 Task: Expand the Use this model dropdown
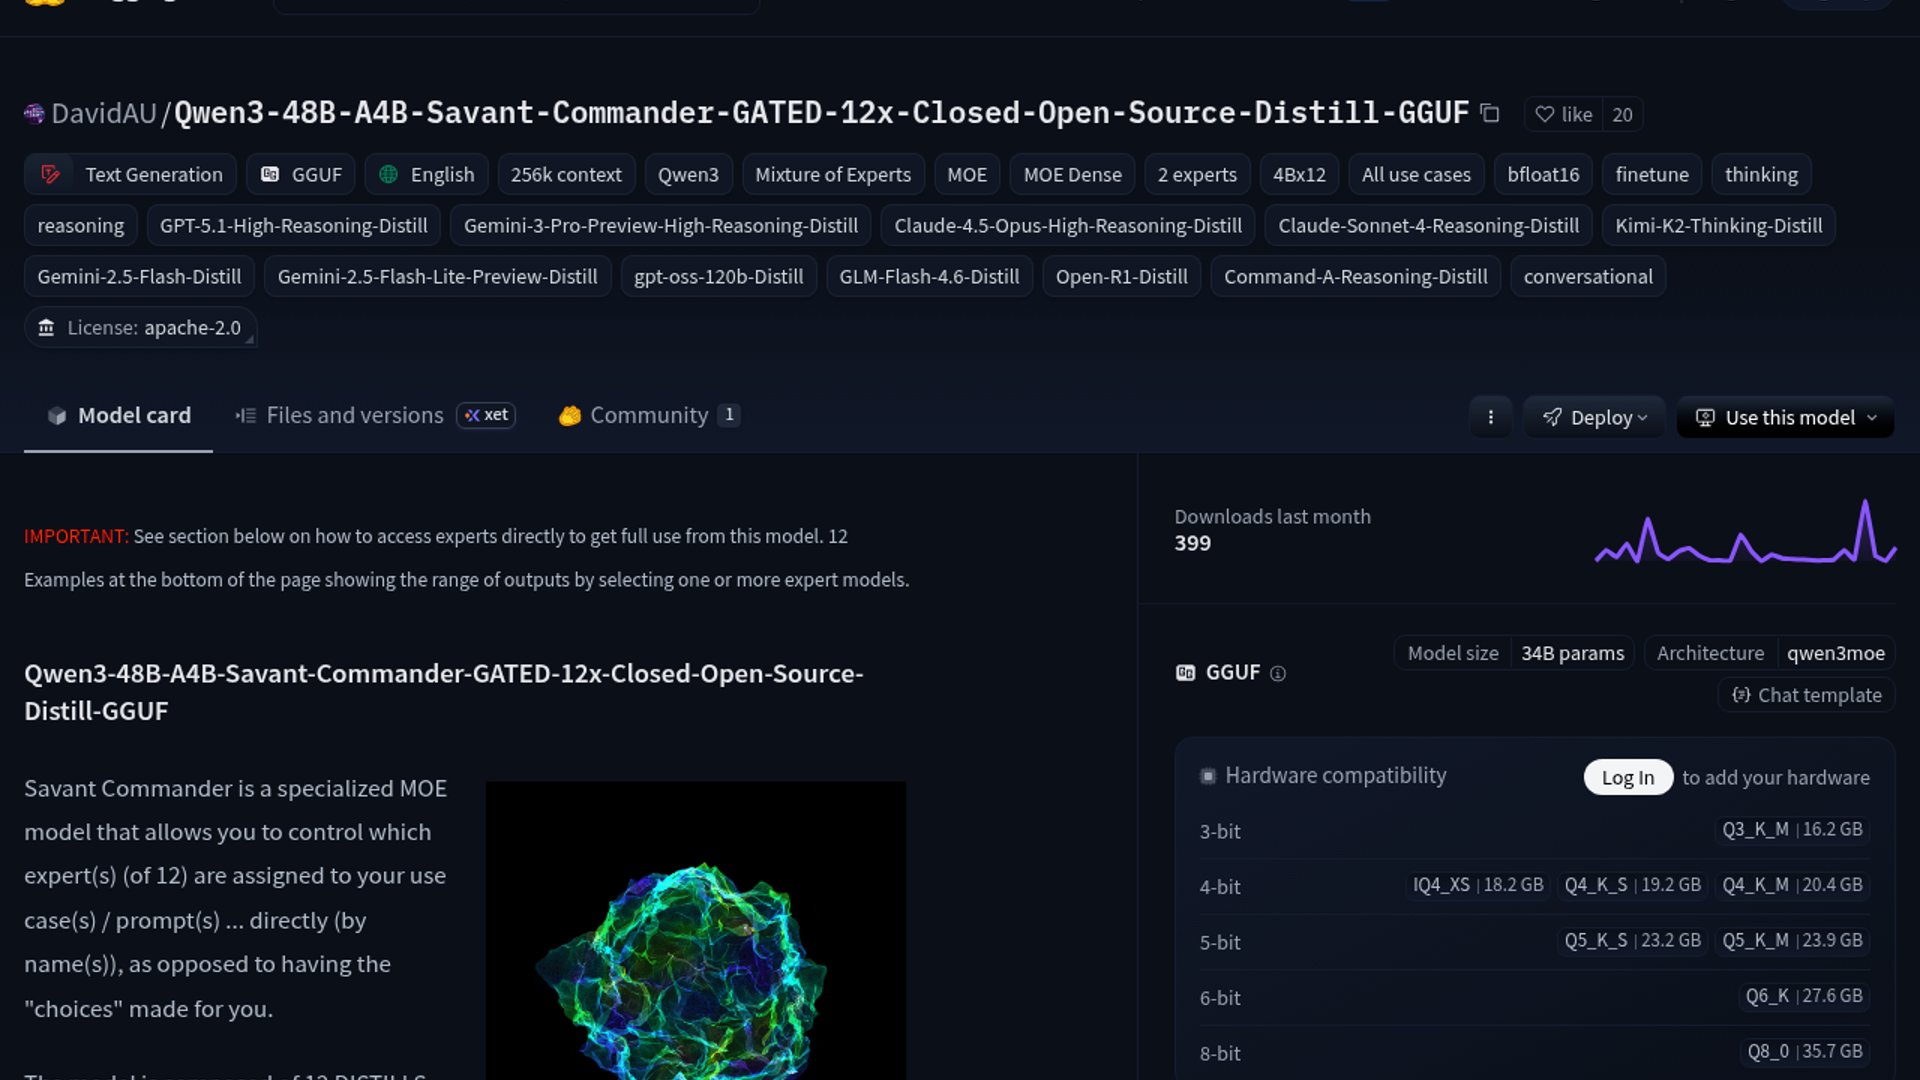(1786, 417)
